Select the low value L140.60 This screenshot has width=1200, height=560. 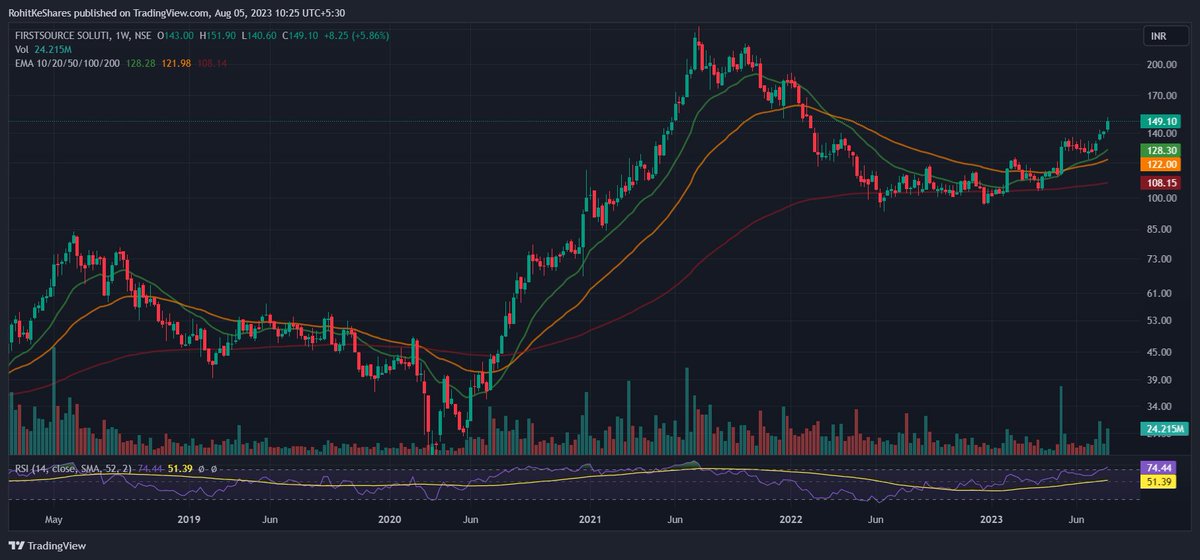(260, 35)
